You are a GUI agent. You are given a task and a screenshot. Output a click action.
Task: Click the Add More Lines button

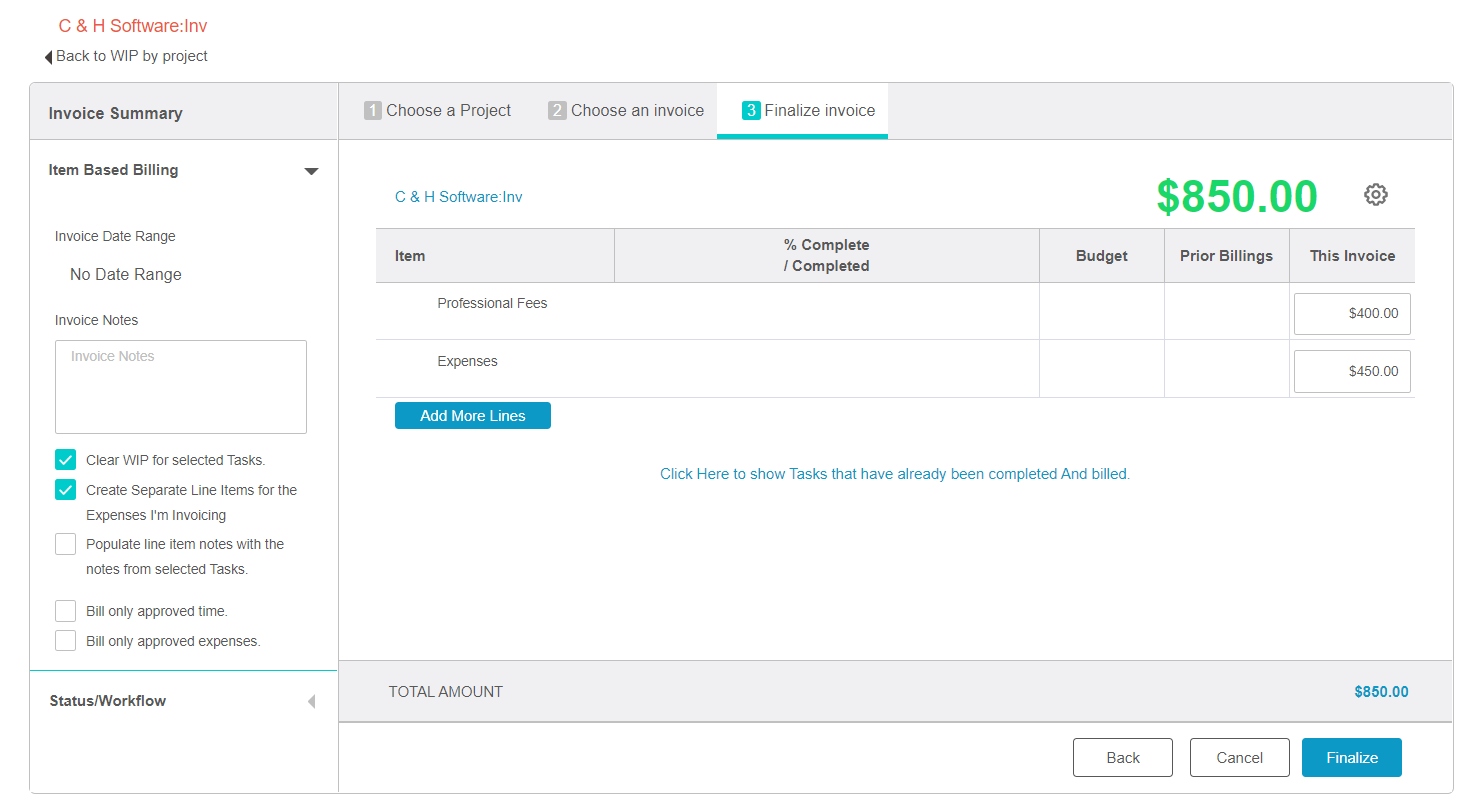point(472,416)
